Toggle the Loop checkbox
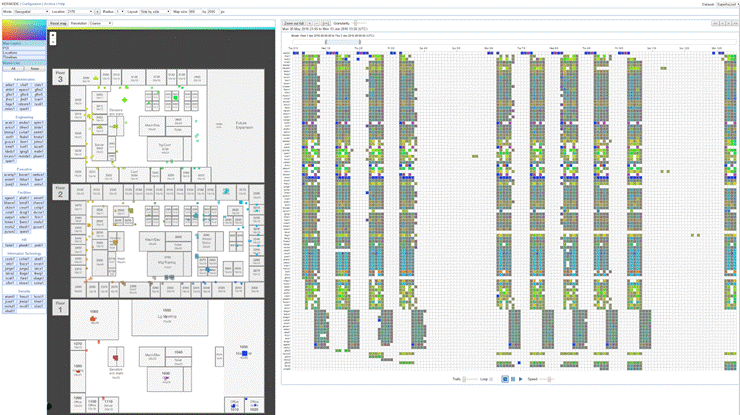The image size is (740, 415). point(493,379)
